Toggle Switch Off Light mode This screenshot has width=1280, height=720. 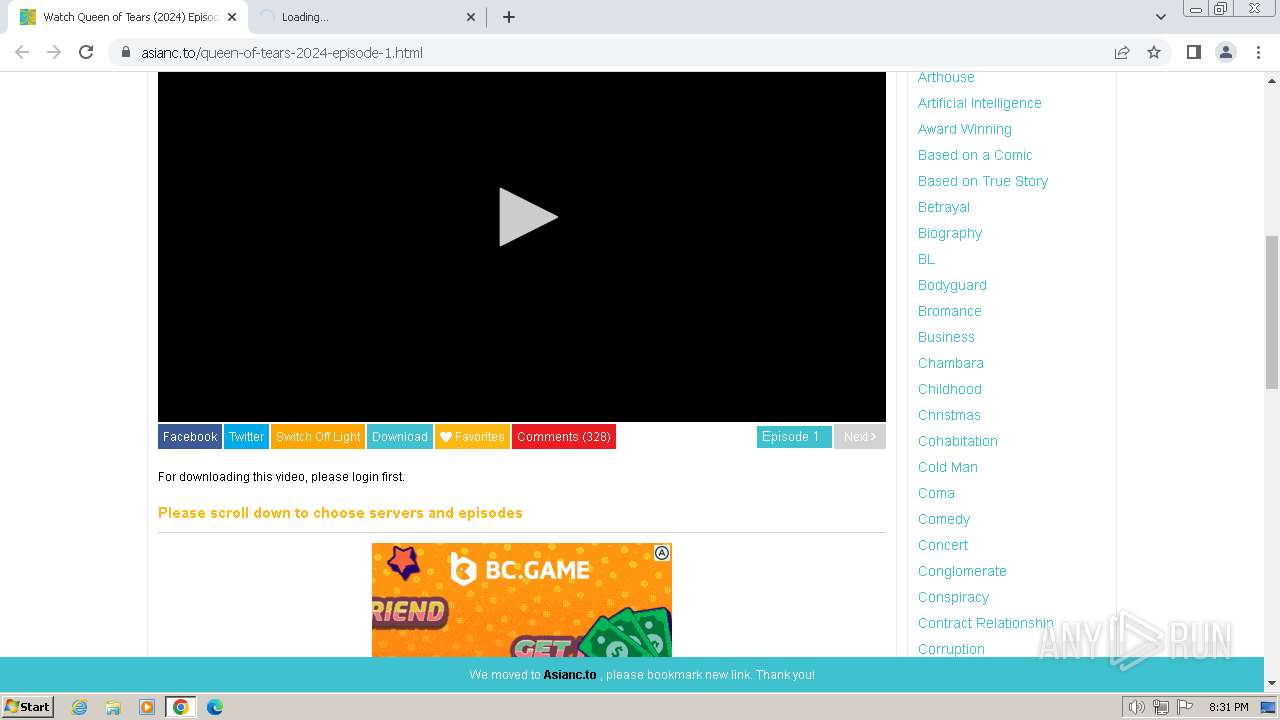point(318,437)
